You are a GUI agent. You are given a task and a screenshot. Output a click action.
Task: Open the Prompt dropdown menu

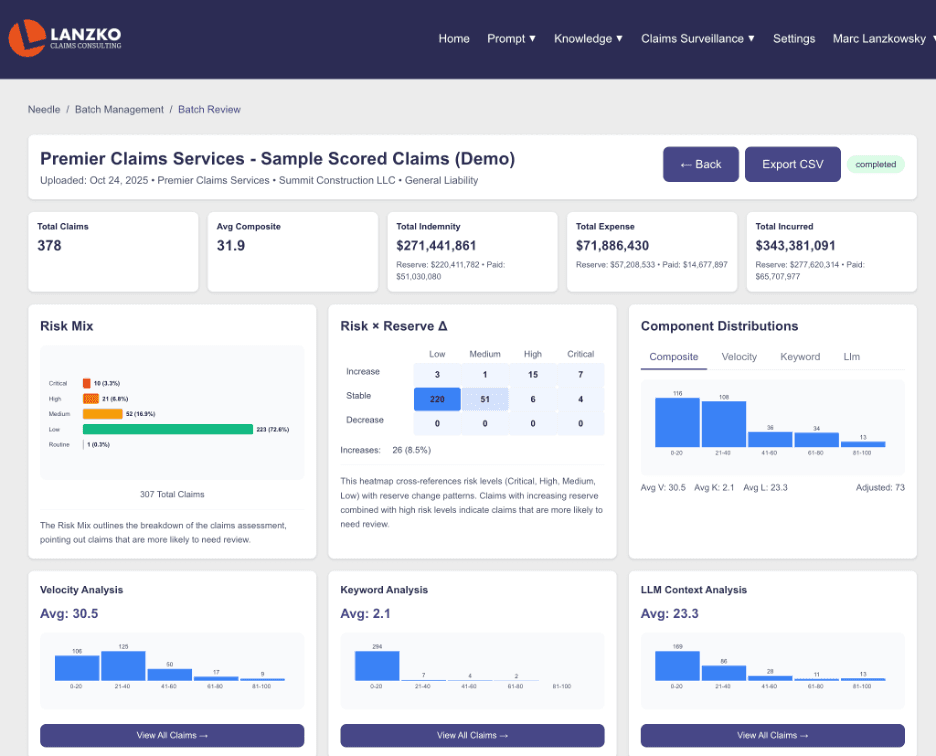[x=510, y=38]
